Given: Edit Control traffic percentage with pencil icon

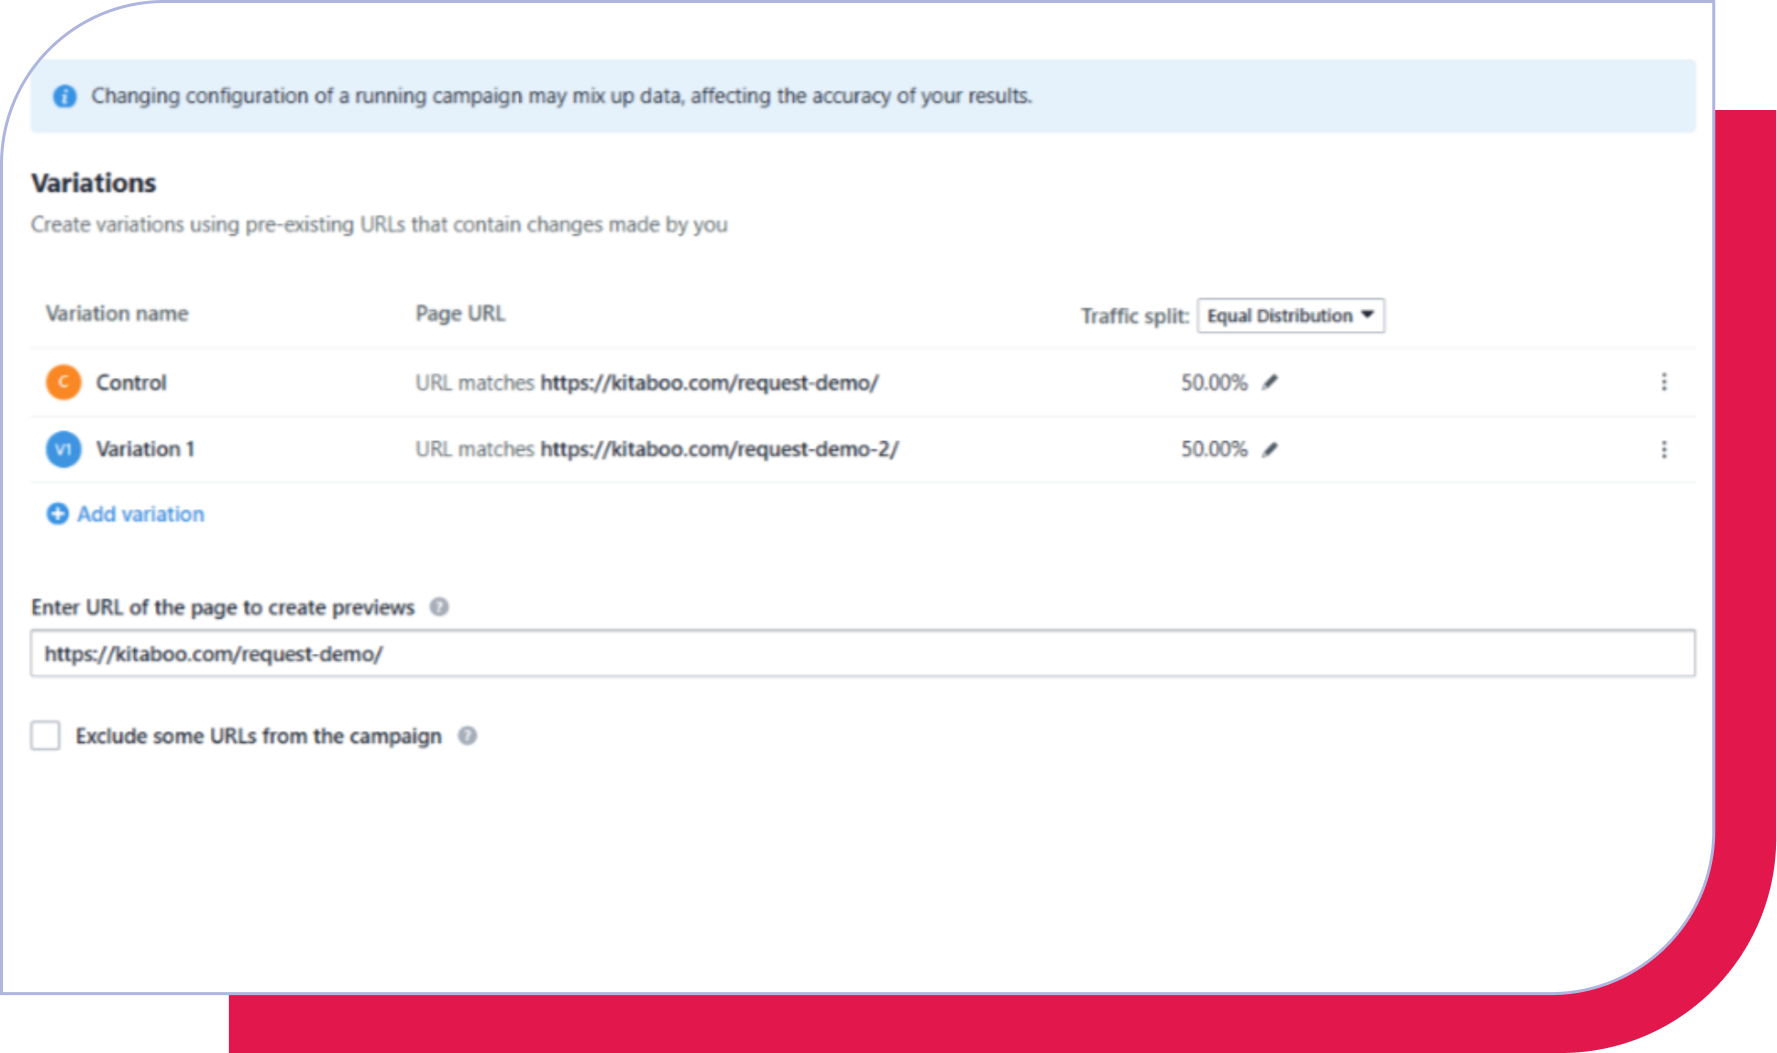Looking at the screenshot, I should click(1270, 382).
